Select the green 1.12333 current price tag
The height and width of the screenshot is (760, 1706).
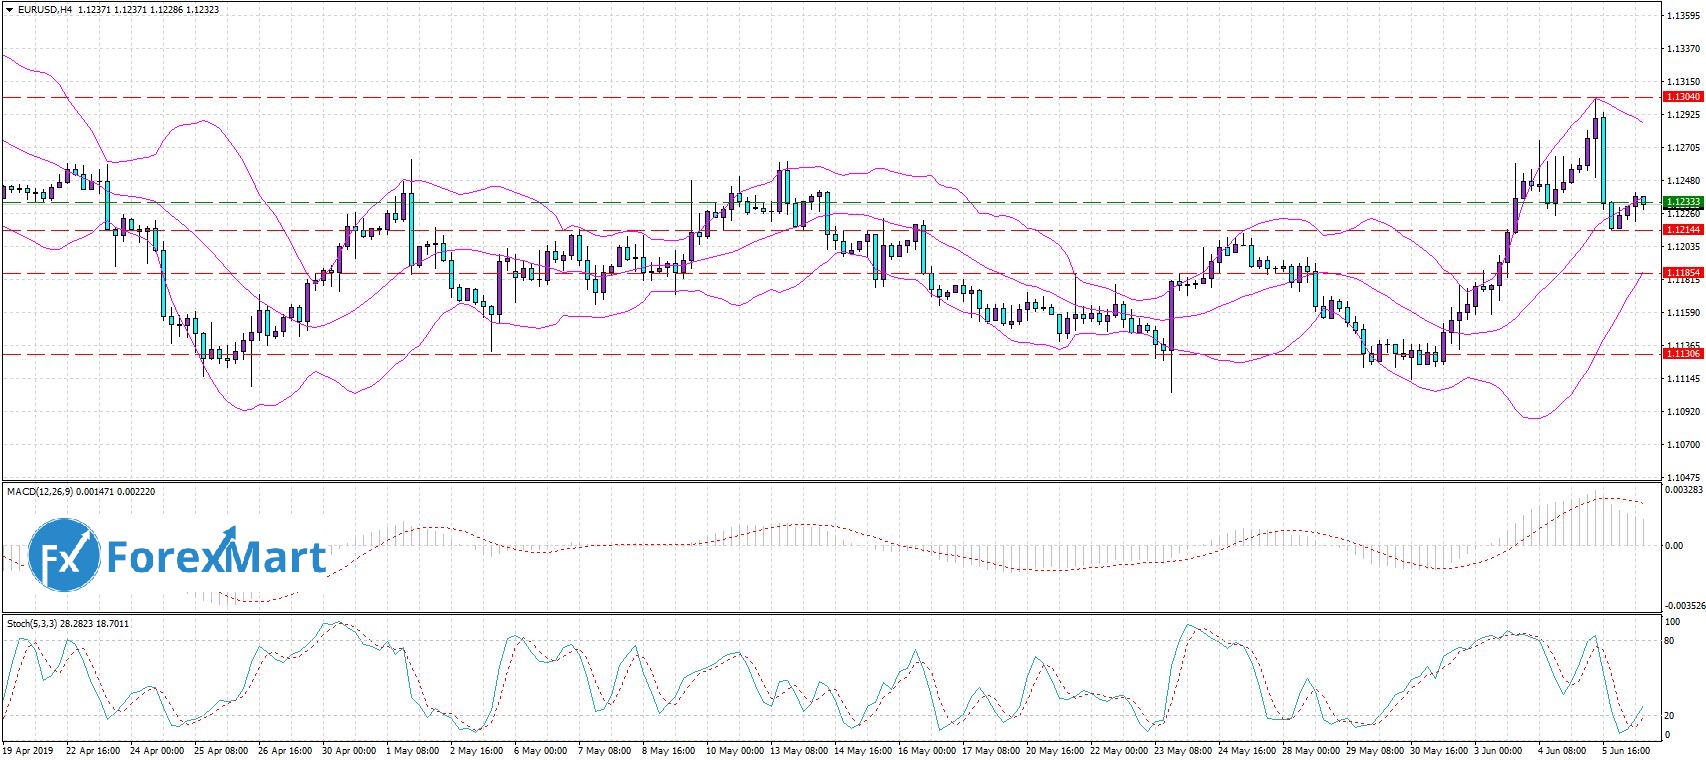(x=1682, y=202)
